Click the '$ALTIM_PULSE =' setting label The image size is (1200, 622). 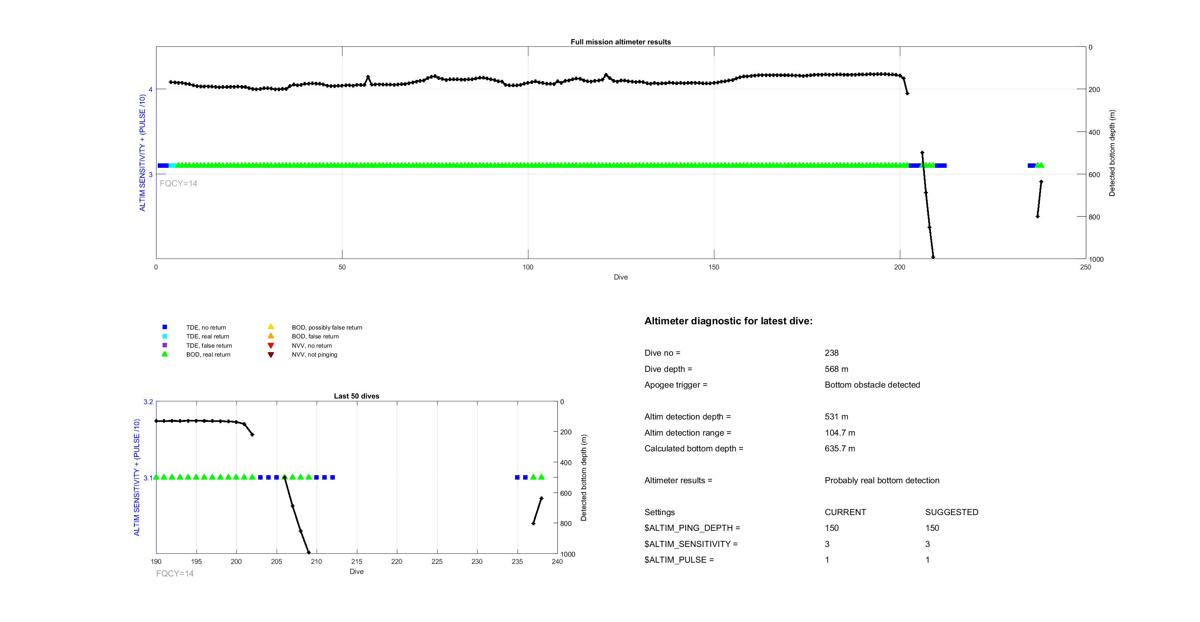point(679,560)
